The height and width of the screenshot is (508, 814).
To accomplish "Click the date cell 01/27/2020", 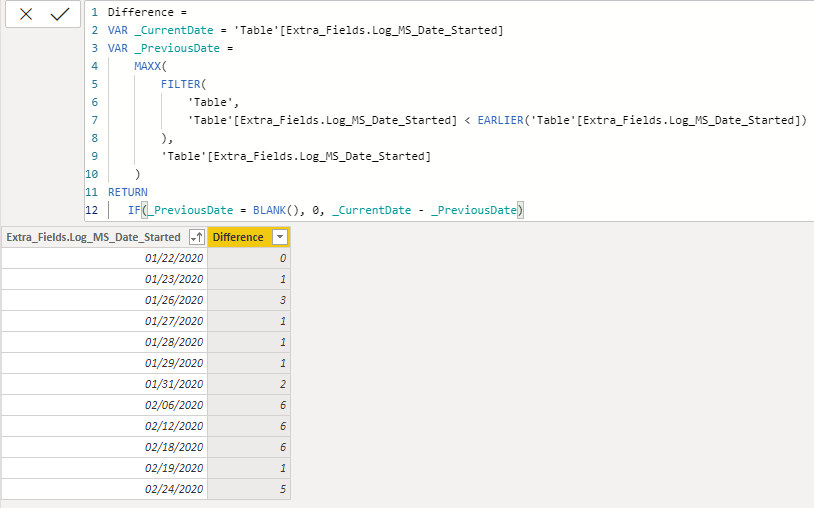I will coord(104,321).
